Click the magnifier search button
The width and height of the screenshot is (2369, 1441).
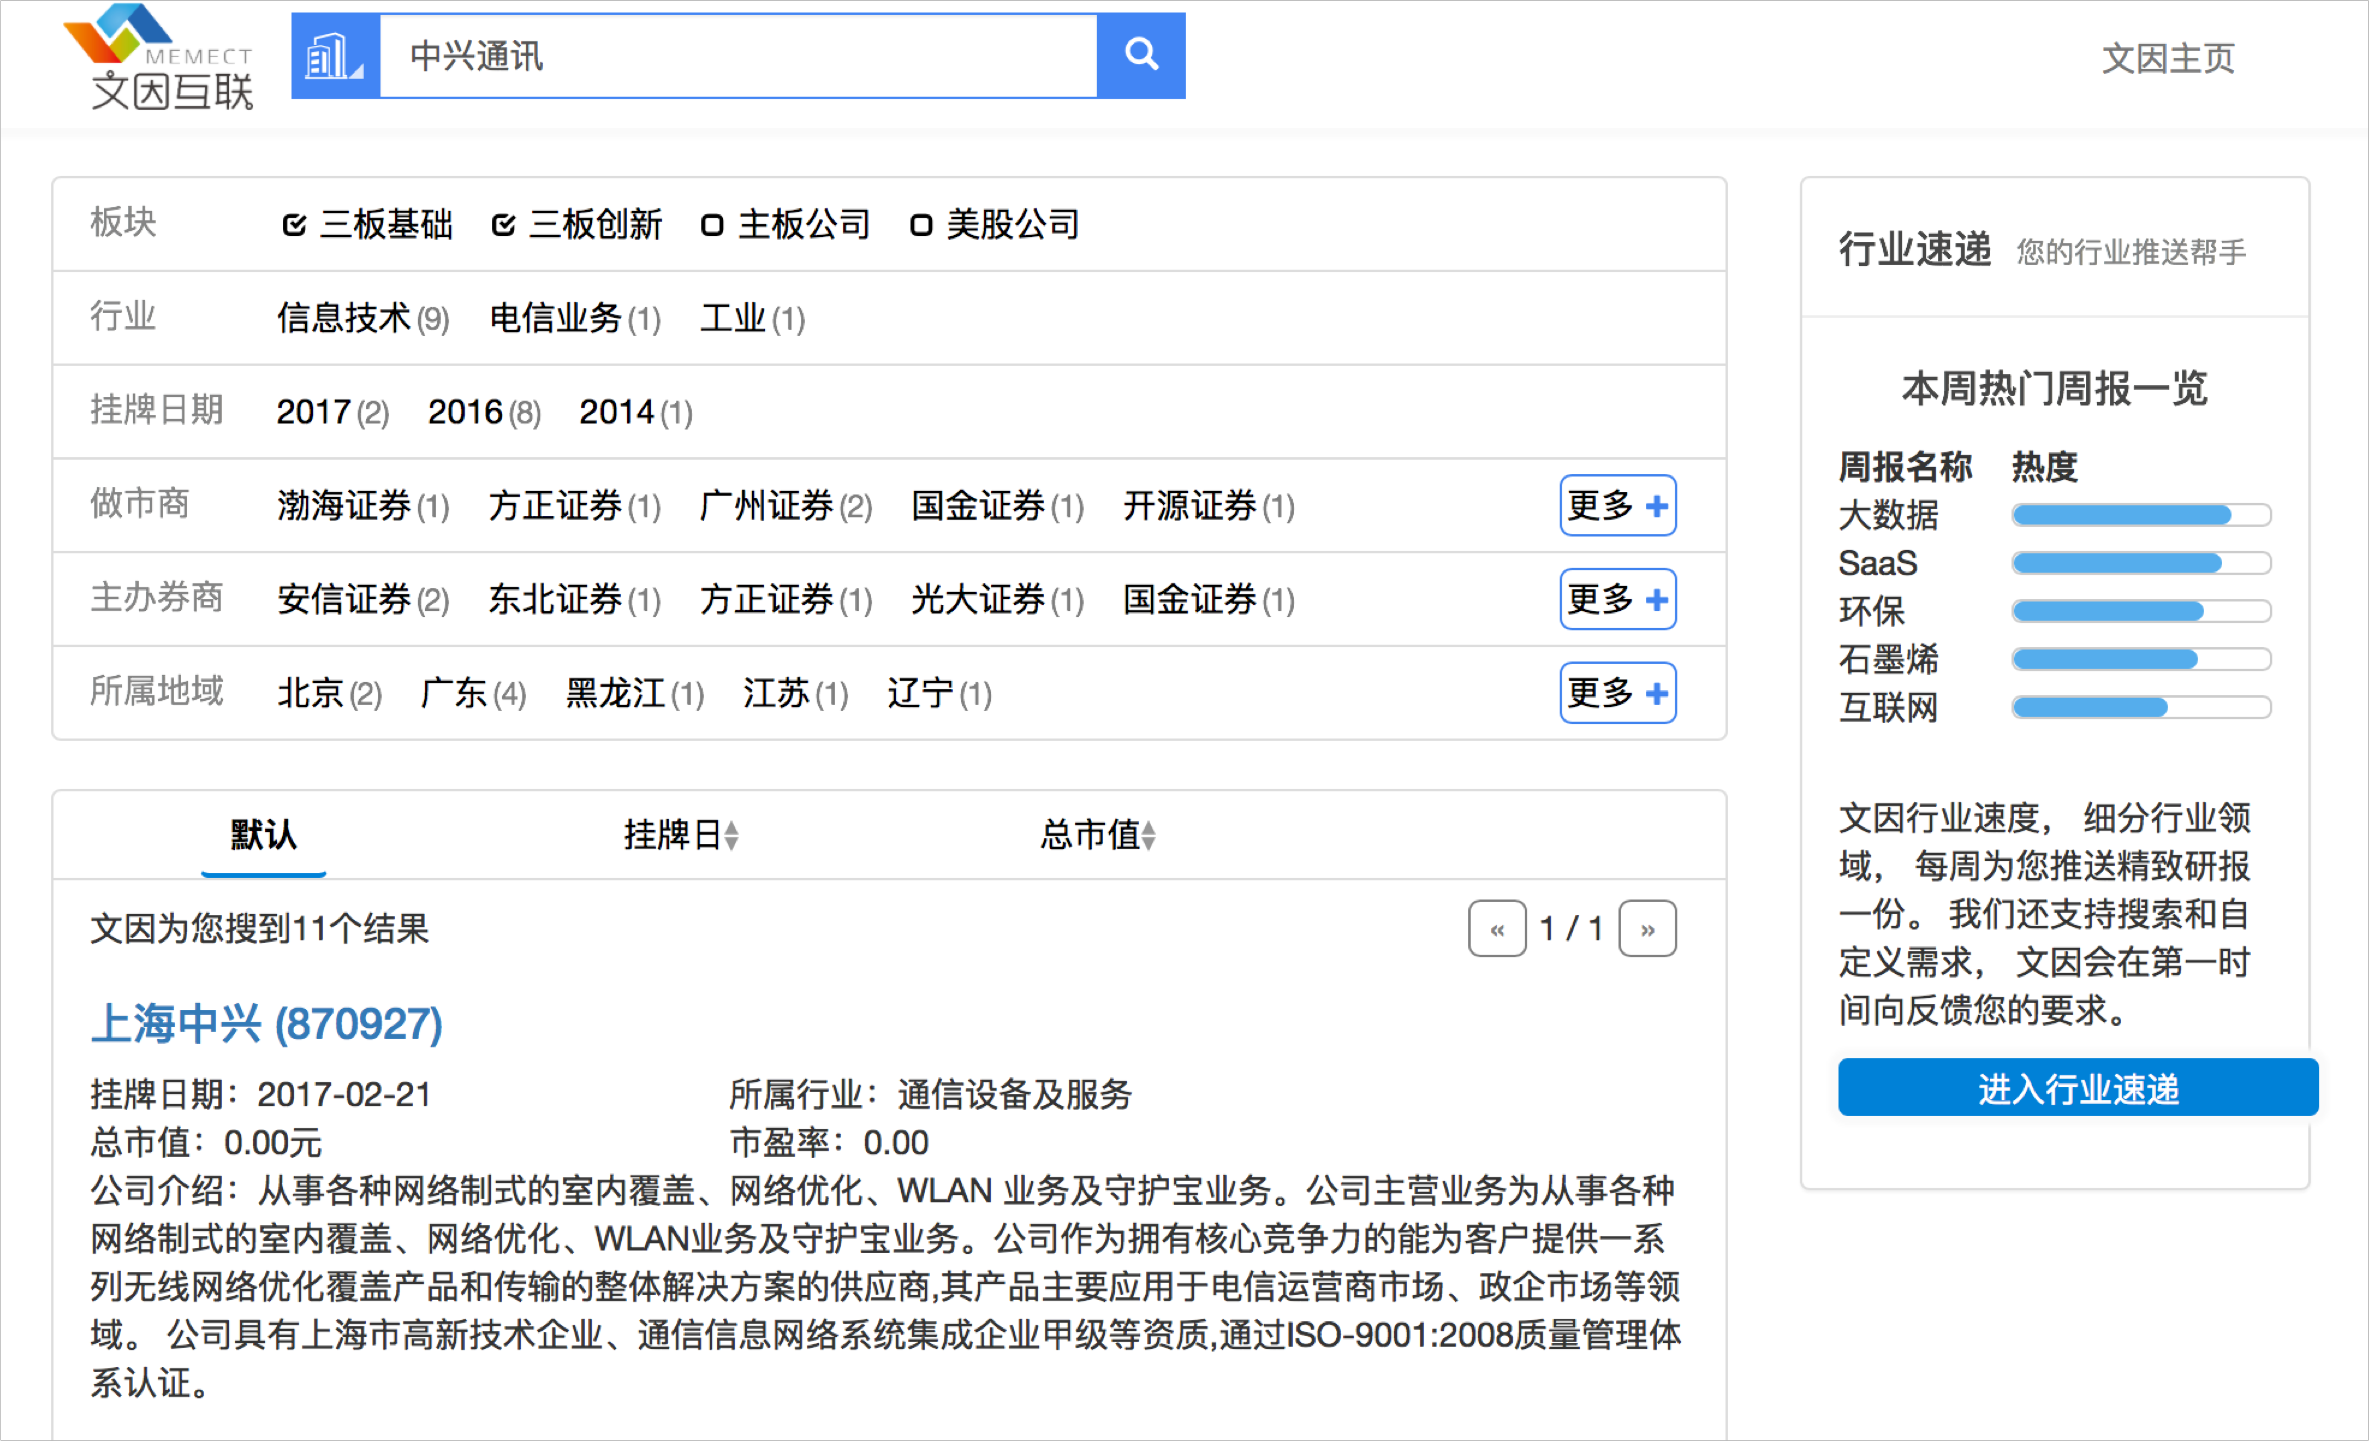pos(1141,56)
